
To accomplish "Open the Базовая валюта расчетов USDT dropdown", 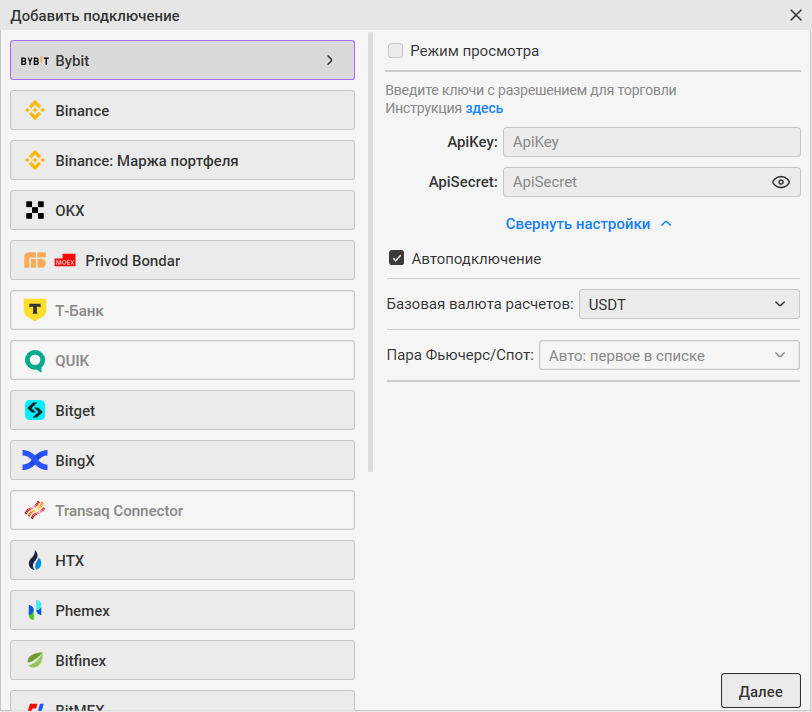I will point(689,304).
